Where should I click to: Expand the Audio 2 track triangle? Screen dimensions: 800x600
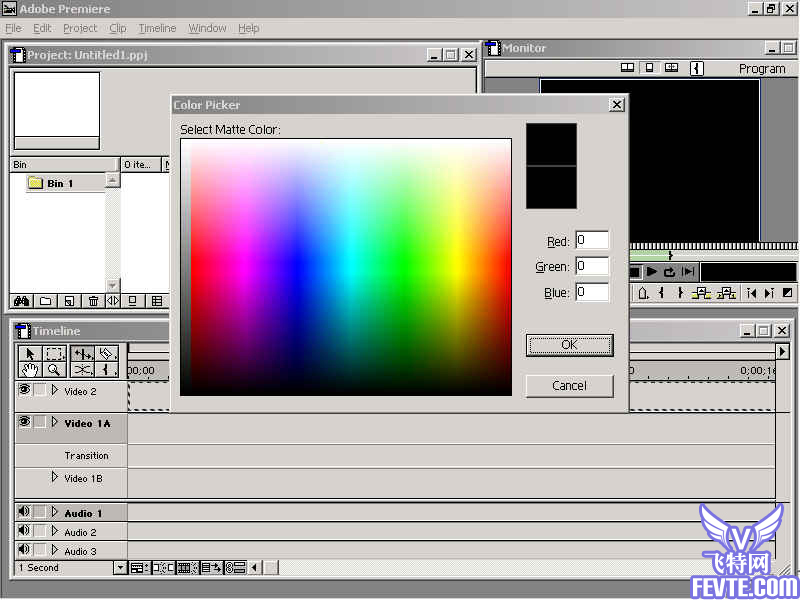tap(55, 531)
